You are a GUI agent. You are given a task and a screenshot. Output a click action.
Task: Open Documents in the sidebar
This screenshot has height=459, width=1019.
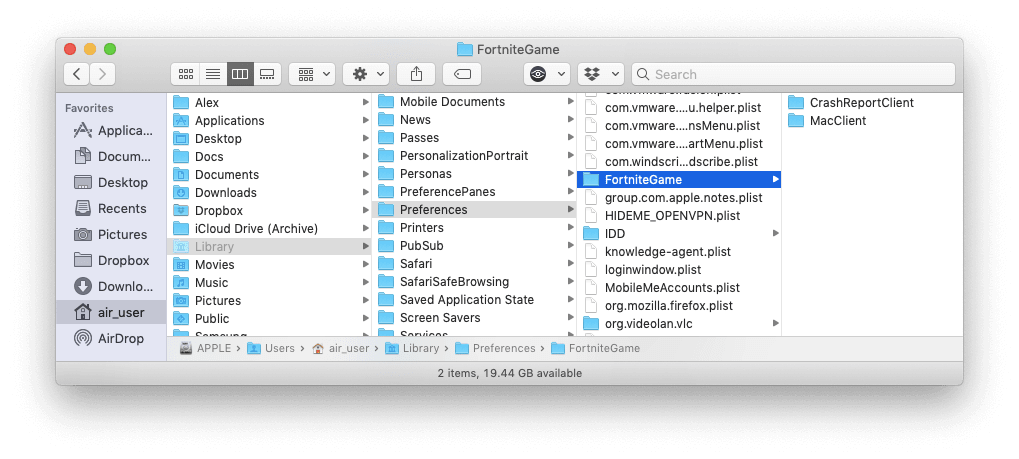pos(111,157)
